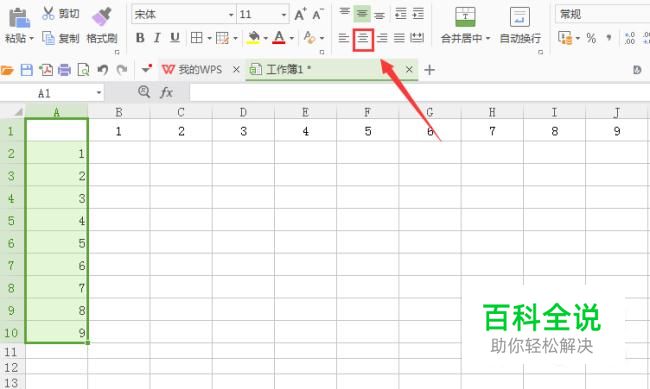Apply the thousands comma style
Viewport: 650px width, 389px height.
[x=609, y=38]
